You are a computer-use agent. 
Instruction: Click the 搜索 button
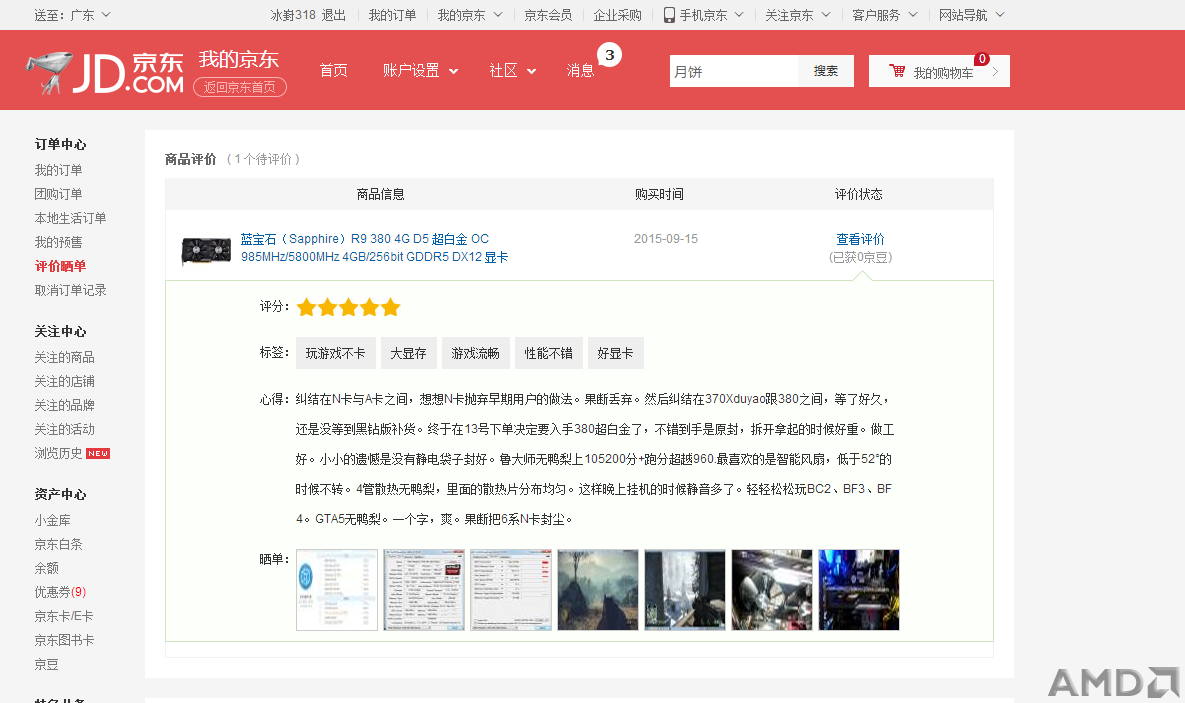pyautogui.click(x=826, y=71)
